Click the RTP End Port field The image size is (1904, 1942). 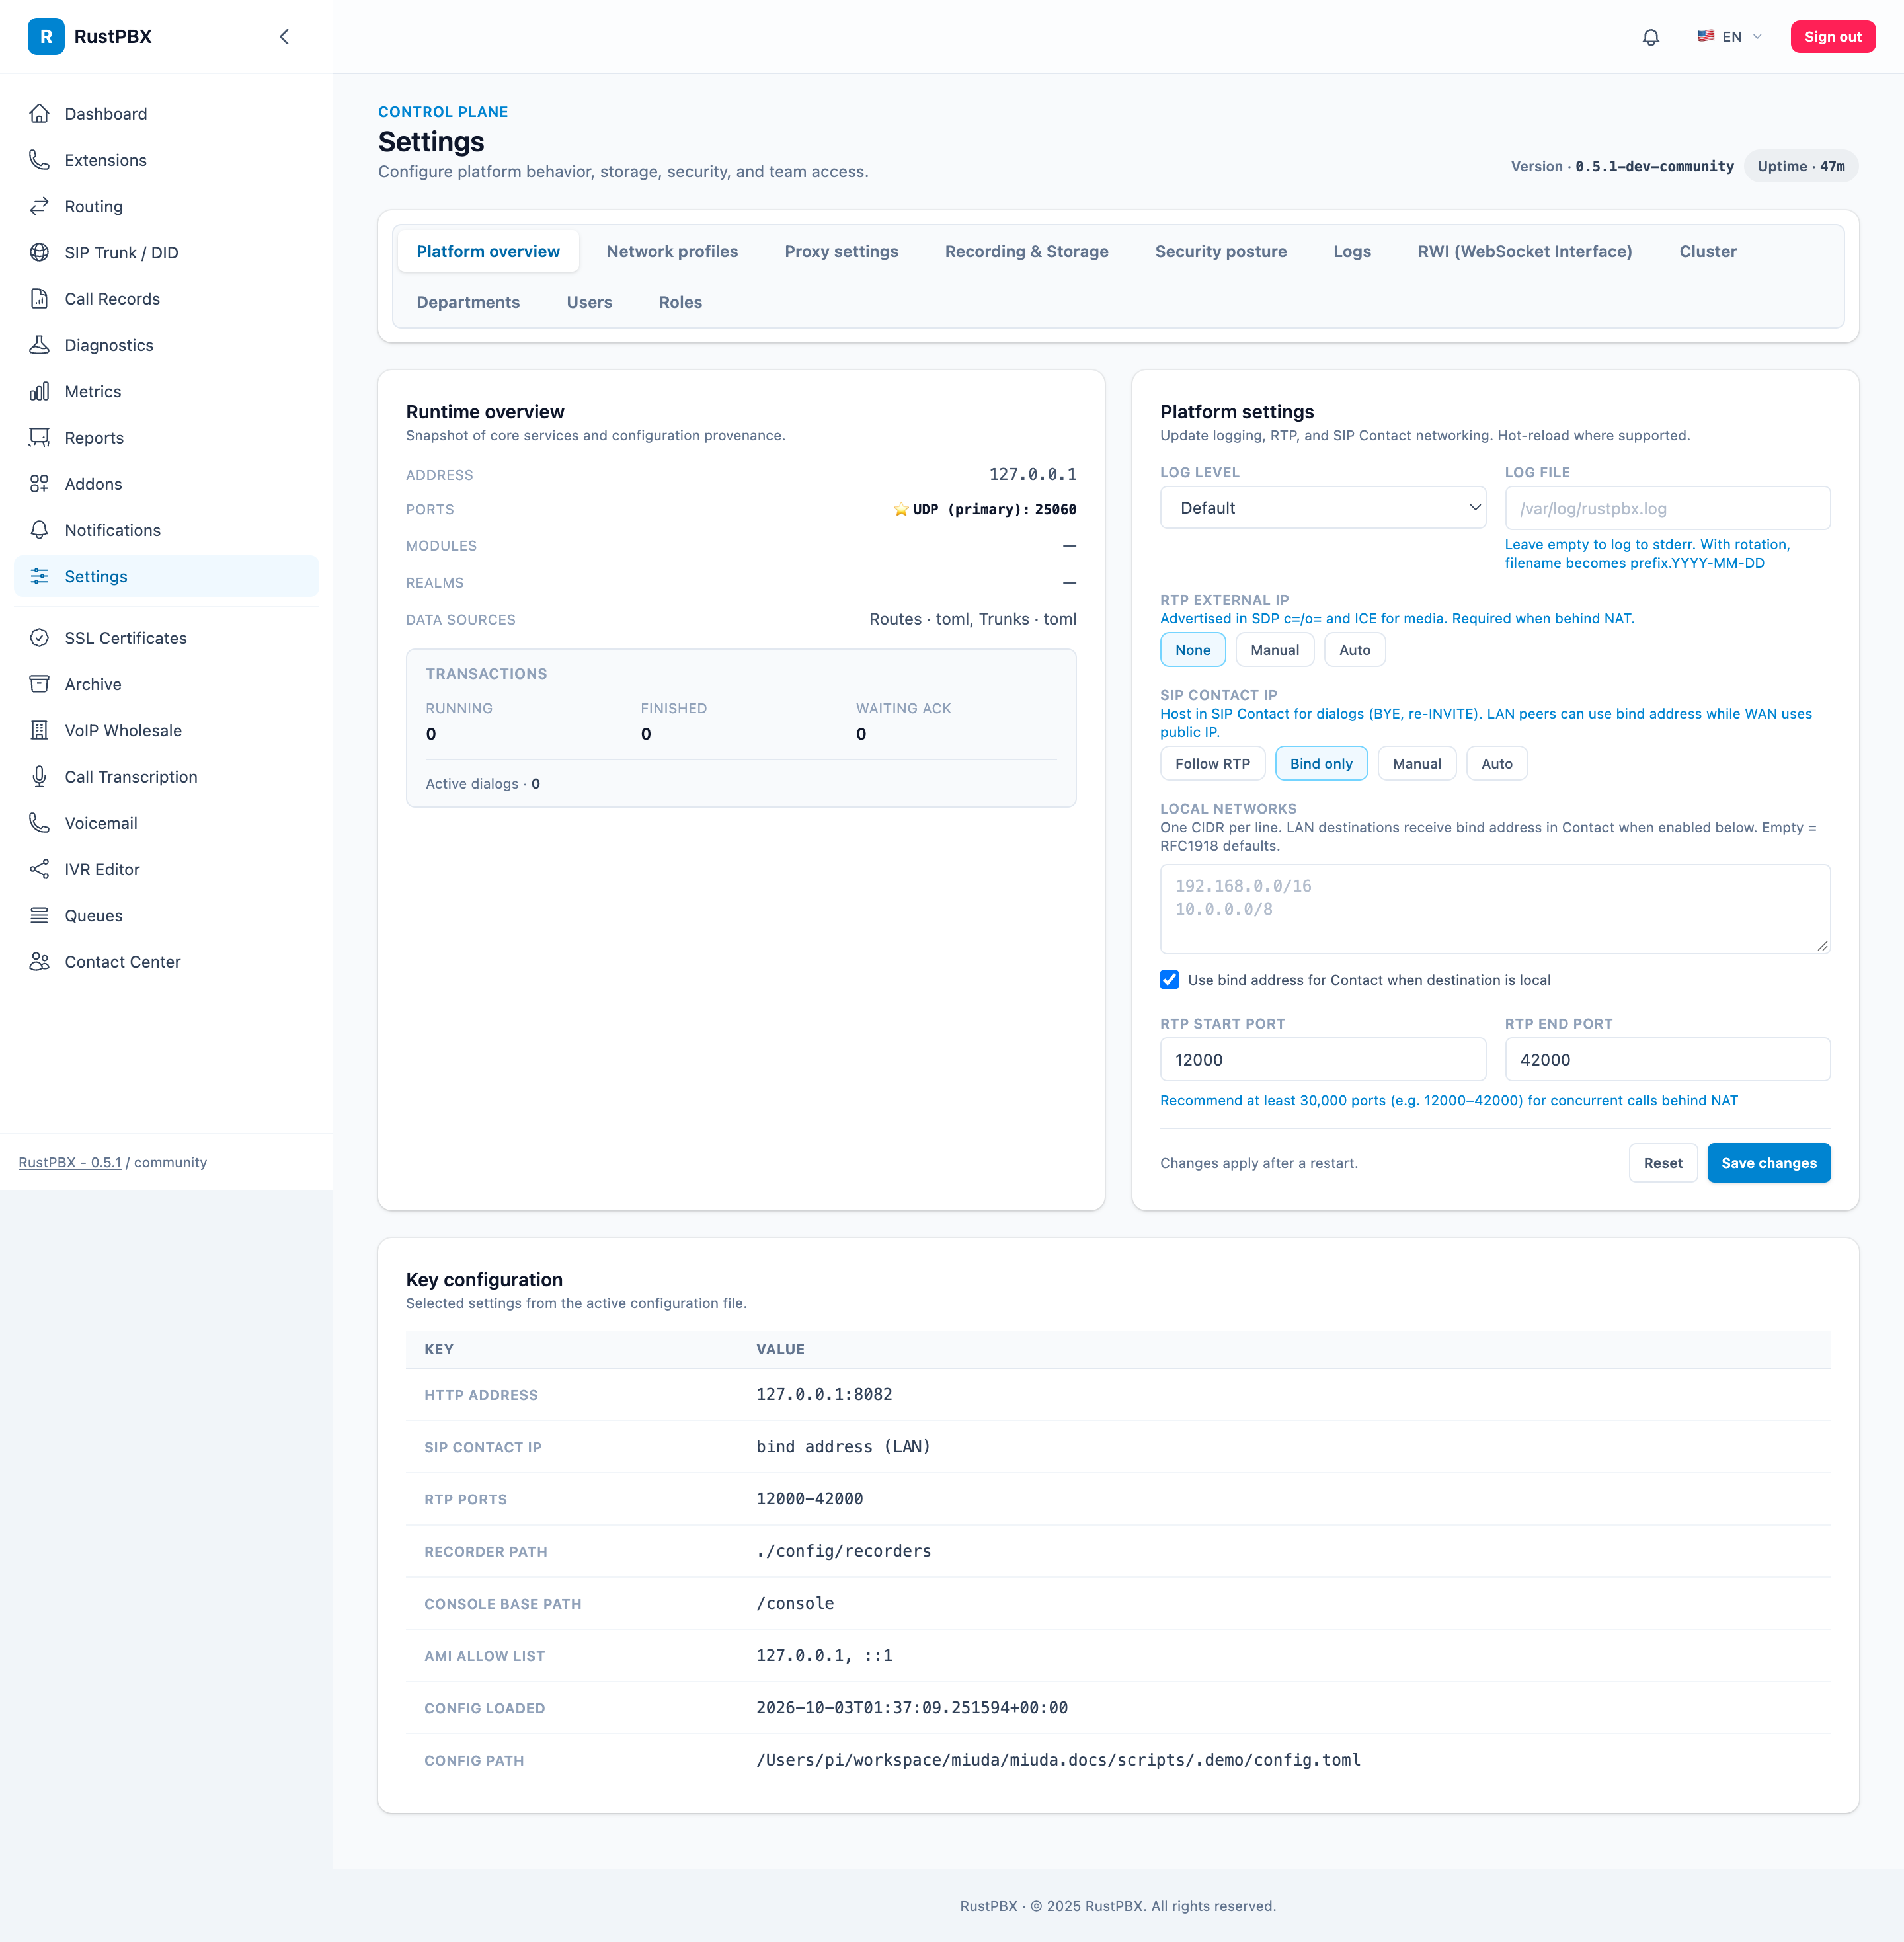[x=1667, y=1060]
